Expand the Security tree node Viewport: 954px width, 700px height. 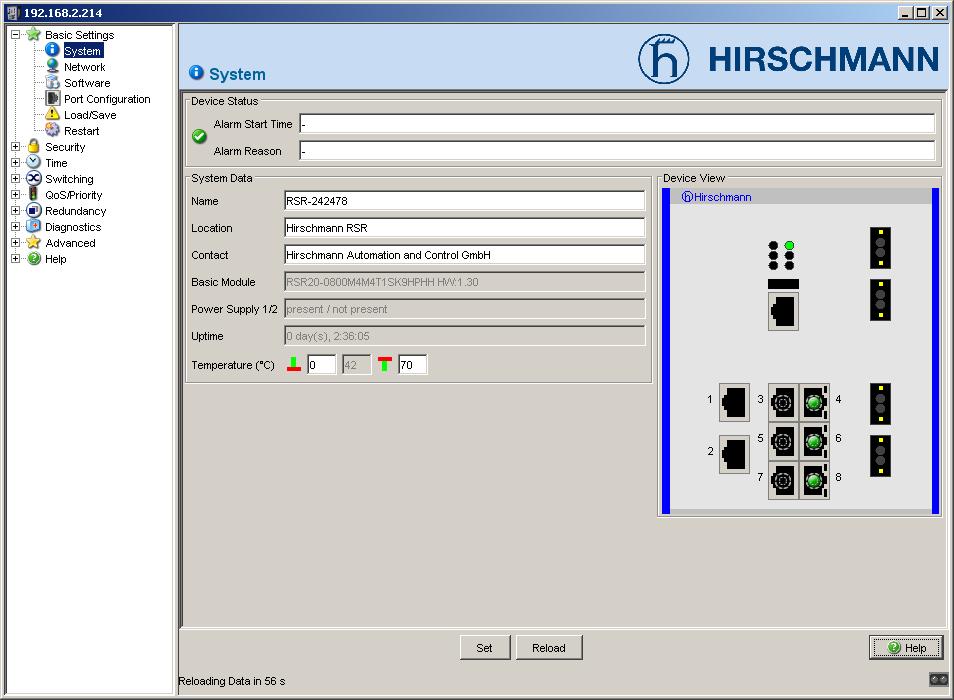coord(15,147)
